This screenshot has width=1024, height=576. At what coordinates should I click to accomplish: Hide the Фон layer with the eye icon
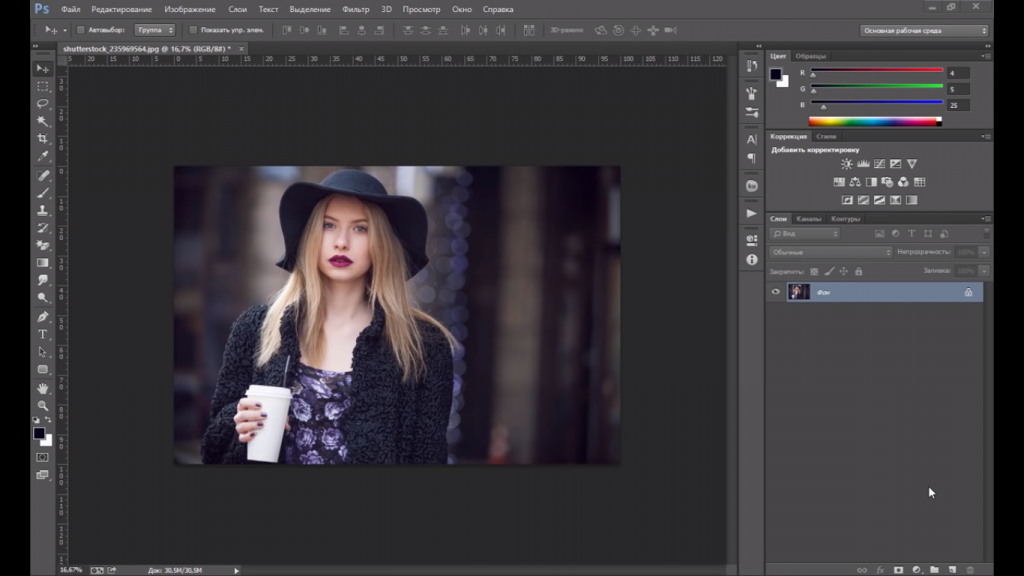776,292
